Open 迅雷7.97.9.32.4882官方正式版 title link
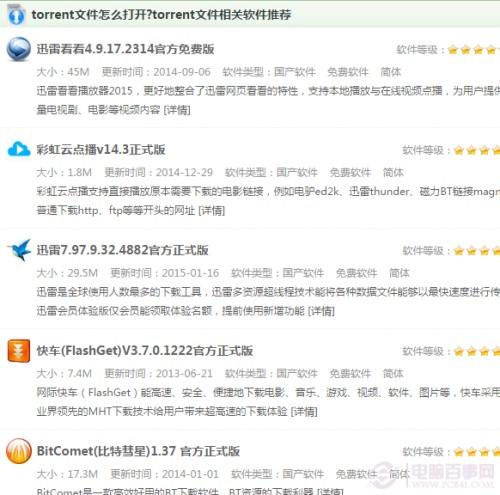This screenshot has height=495, width=500. click(x=123, y=250)
